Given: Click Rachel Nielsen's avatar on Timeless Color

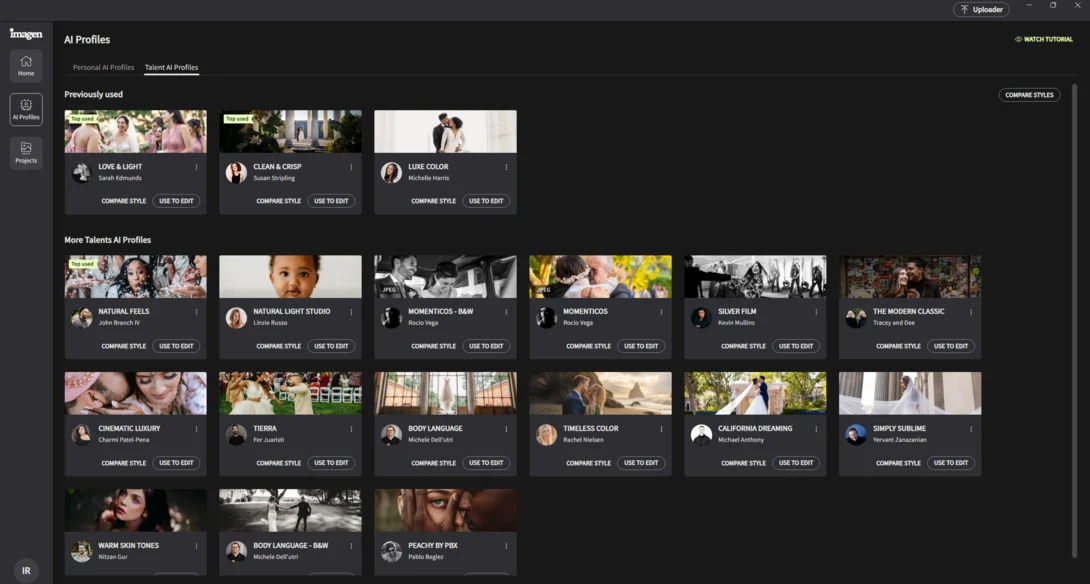Looking at the screenshot, I should click(x=546, y=435).
